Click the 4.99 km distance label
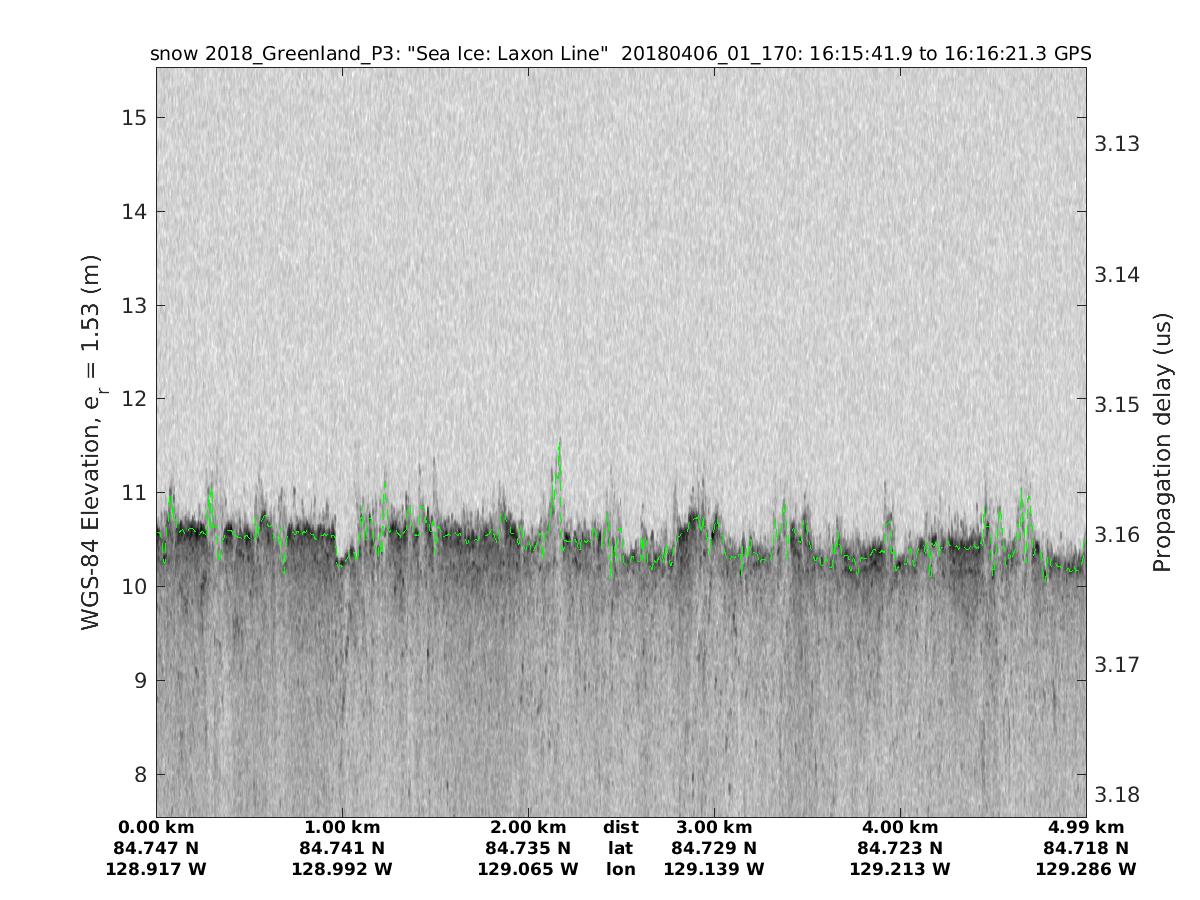1200x900 pixels. point(1086,827)
